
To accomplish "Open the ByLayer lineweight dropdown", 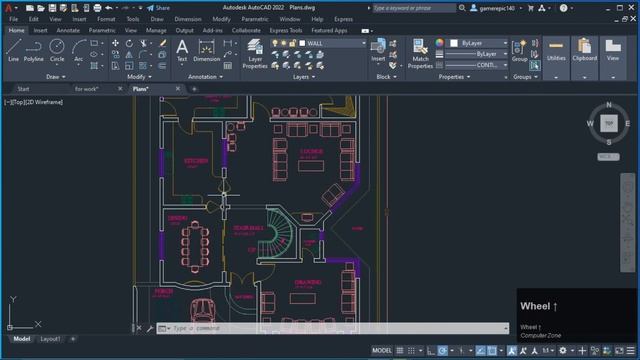I will pos(505,54).
